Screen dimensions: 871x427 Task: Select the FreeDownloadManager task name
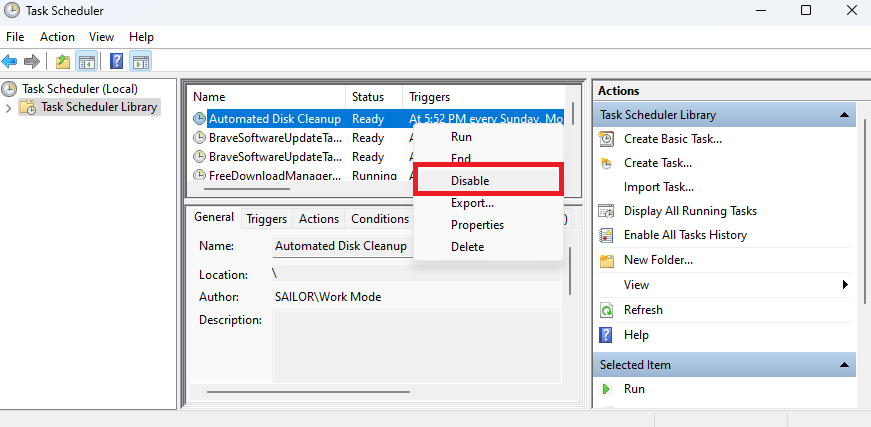pyautogui.click(x=275, y=176)
